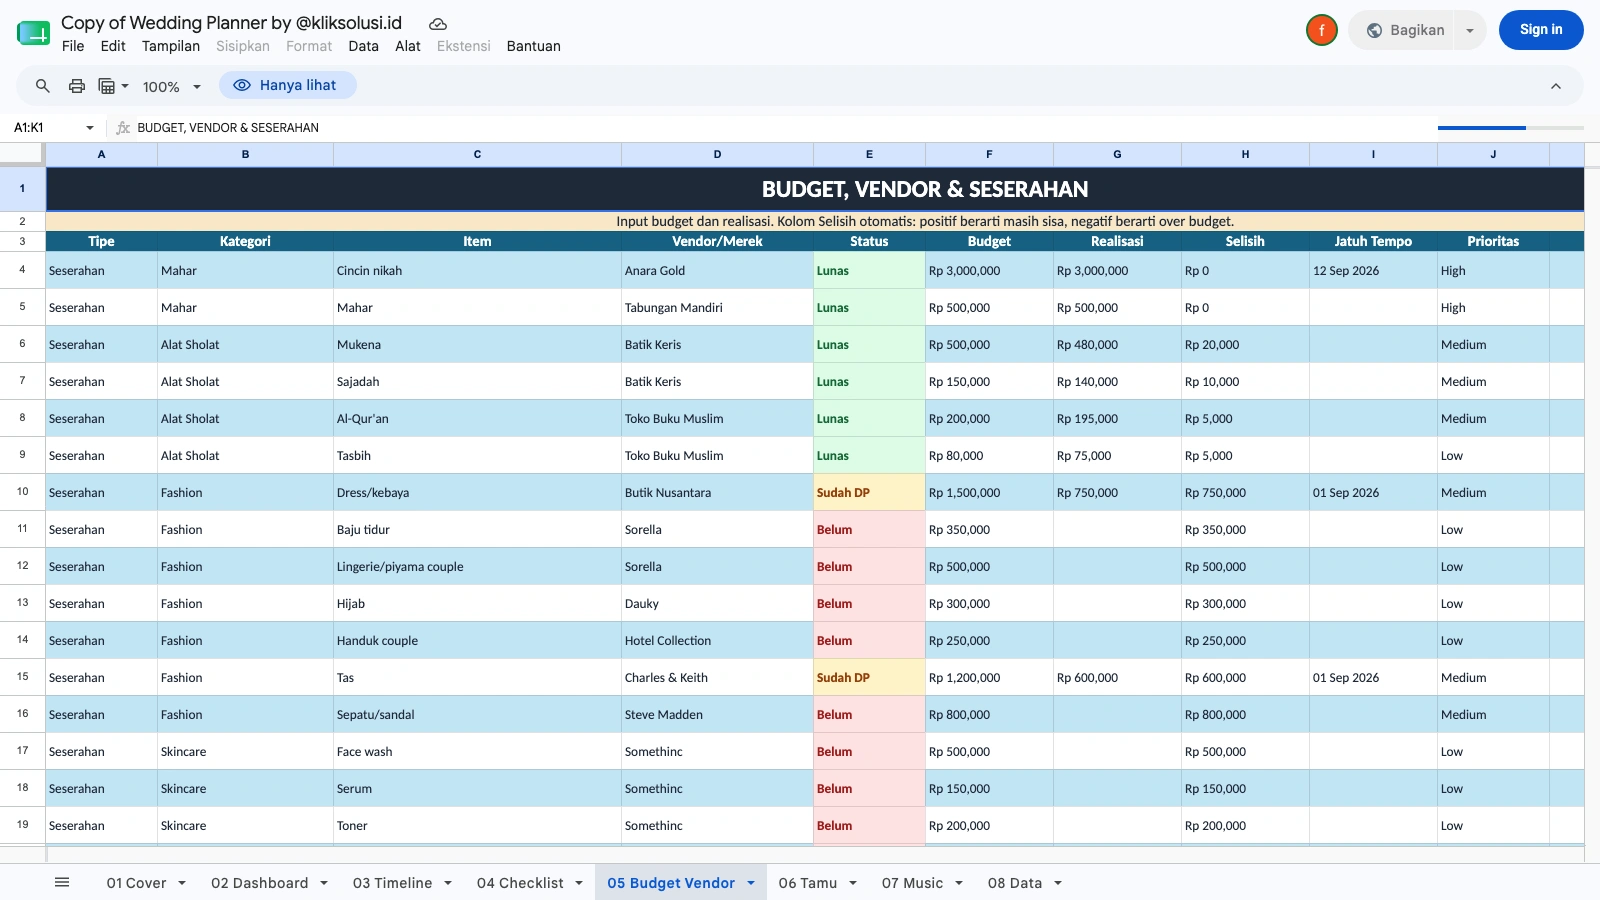Click the cloud document status icon
Screen dimensions: 1600x900
(438, 23)
